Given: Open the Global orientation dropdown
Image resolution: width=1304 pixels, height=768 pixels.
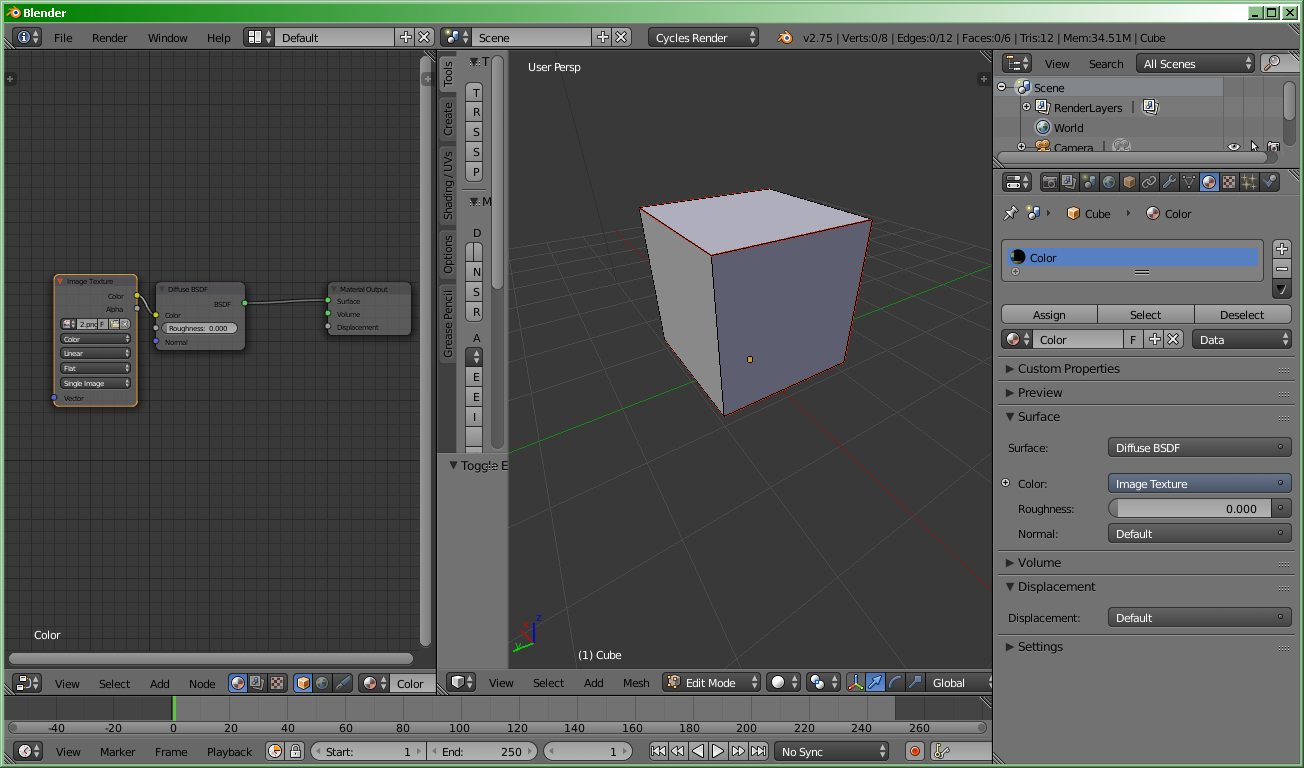Looking at the screenshot, I should click(x=957, y=683).
